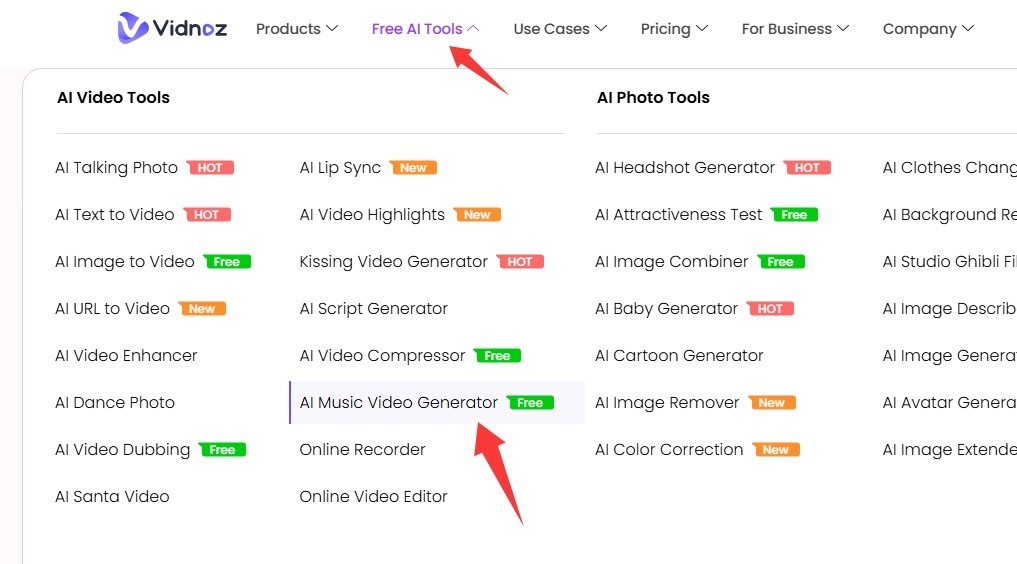The image size is (1017, 564).
Task: Open AI Script Generator tool
Action: [373, 309]
